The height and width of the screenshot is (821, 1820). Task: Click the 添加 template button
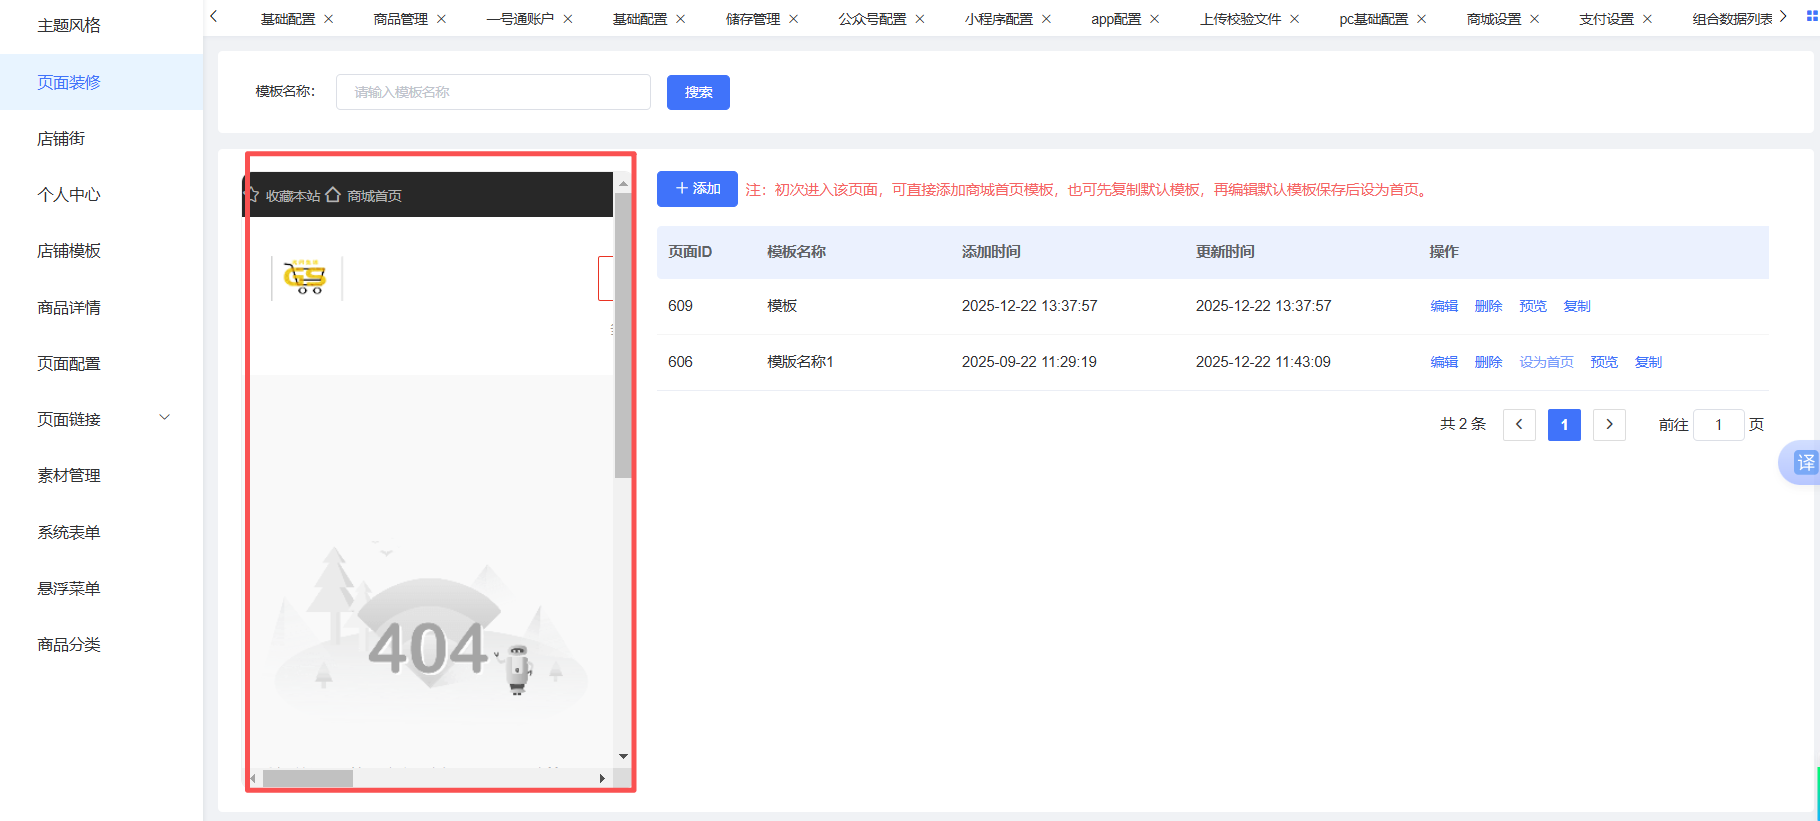697,189
